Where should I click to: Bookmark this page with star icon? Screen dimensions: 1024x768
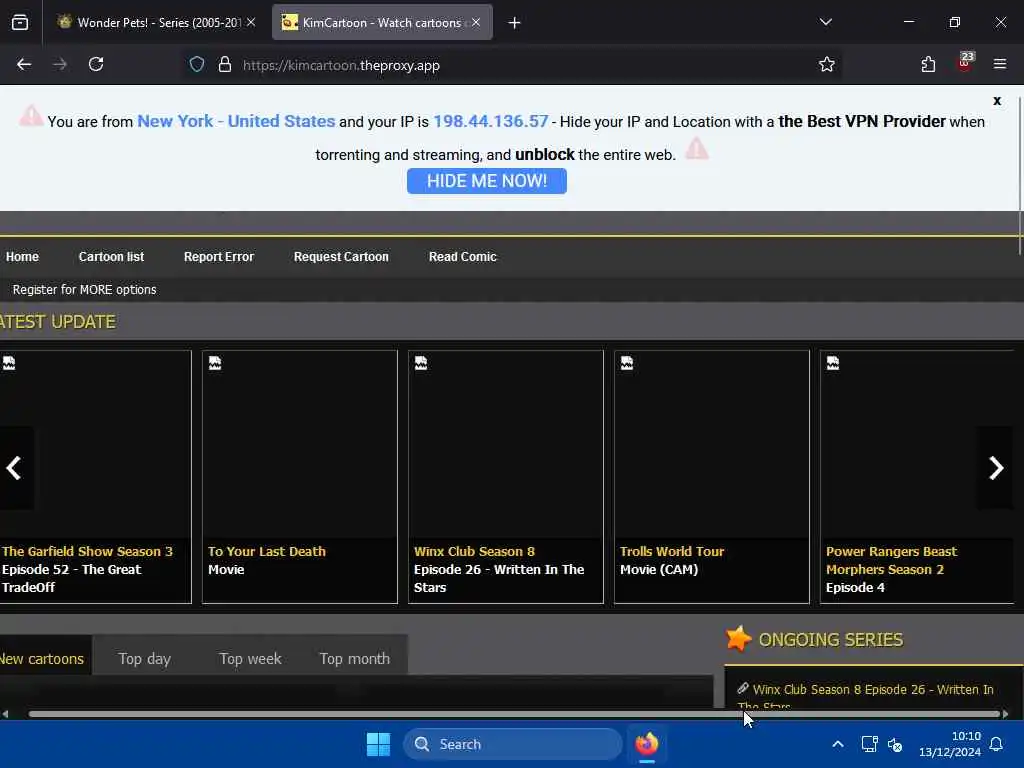827,64
